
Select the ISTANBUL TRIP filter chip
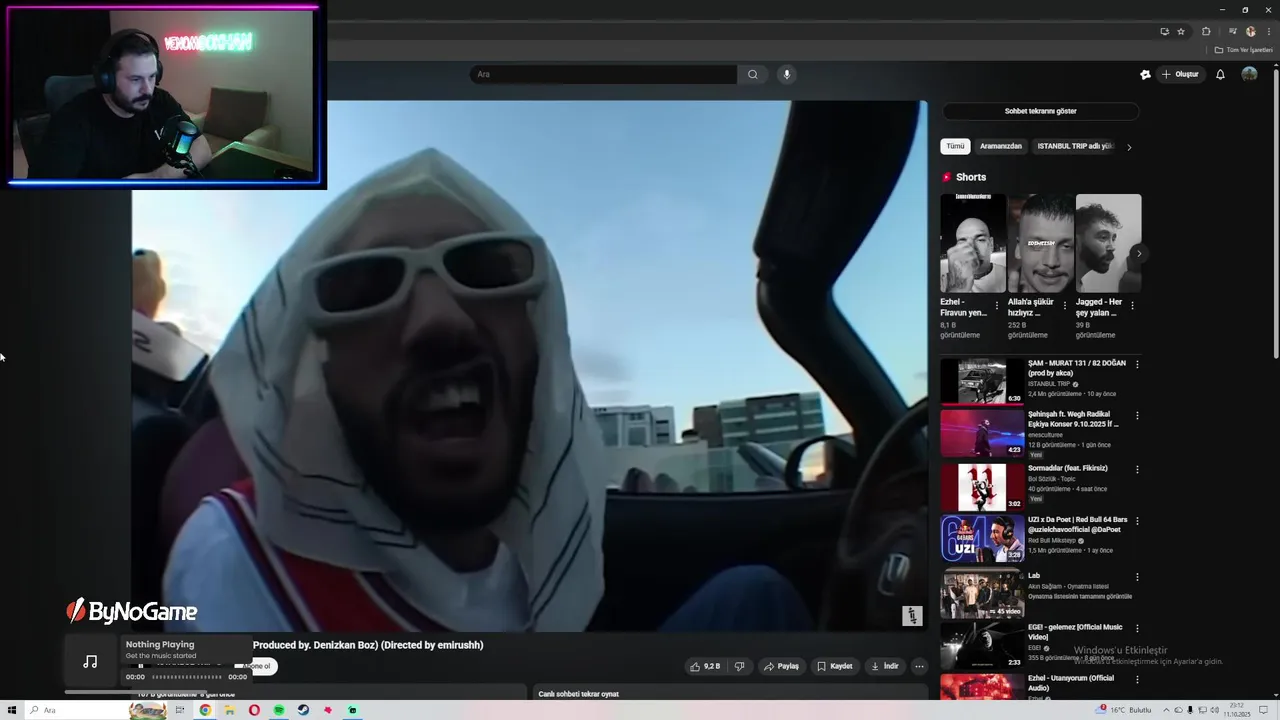(x=1074, y=146)
